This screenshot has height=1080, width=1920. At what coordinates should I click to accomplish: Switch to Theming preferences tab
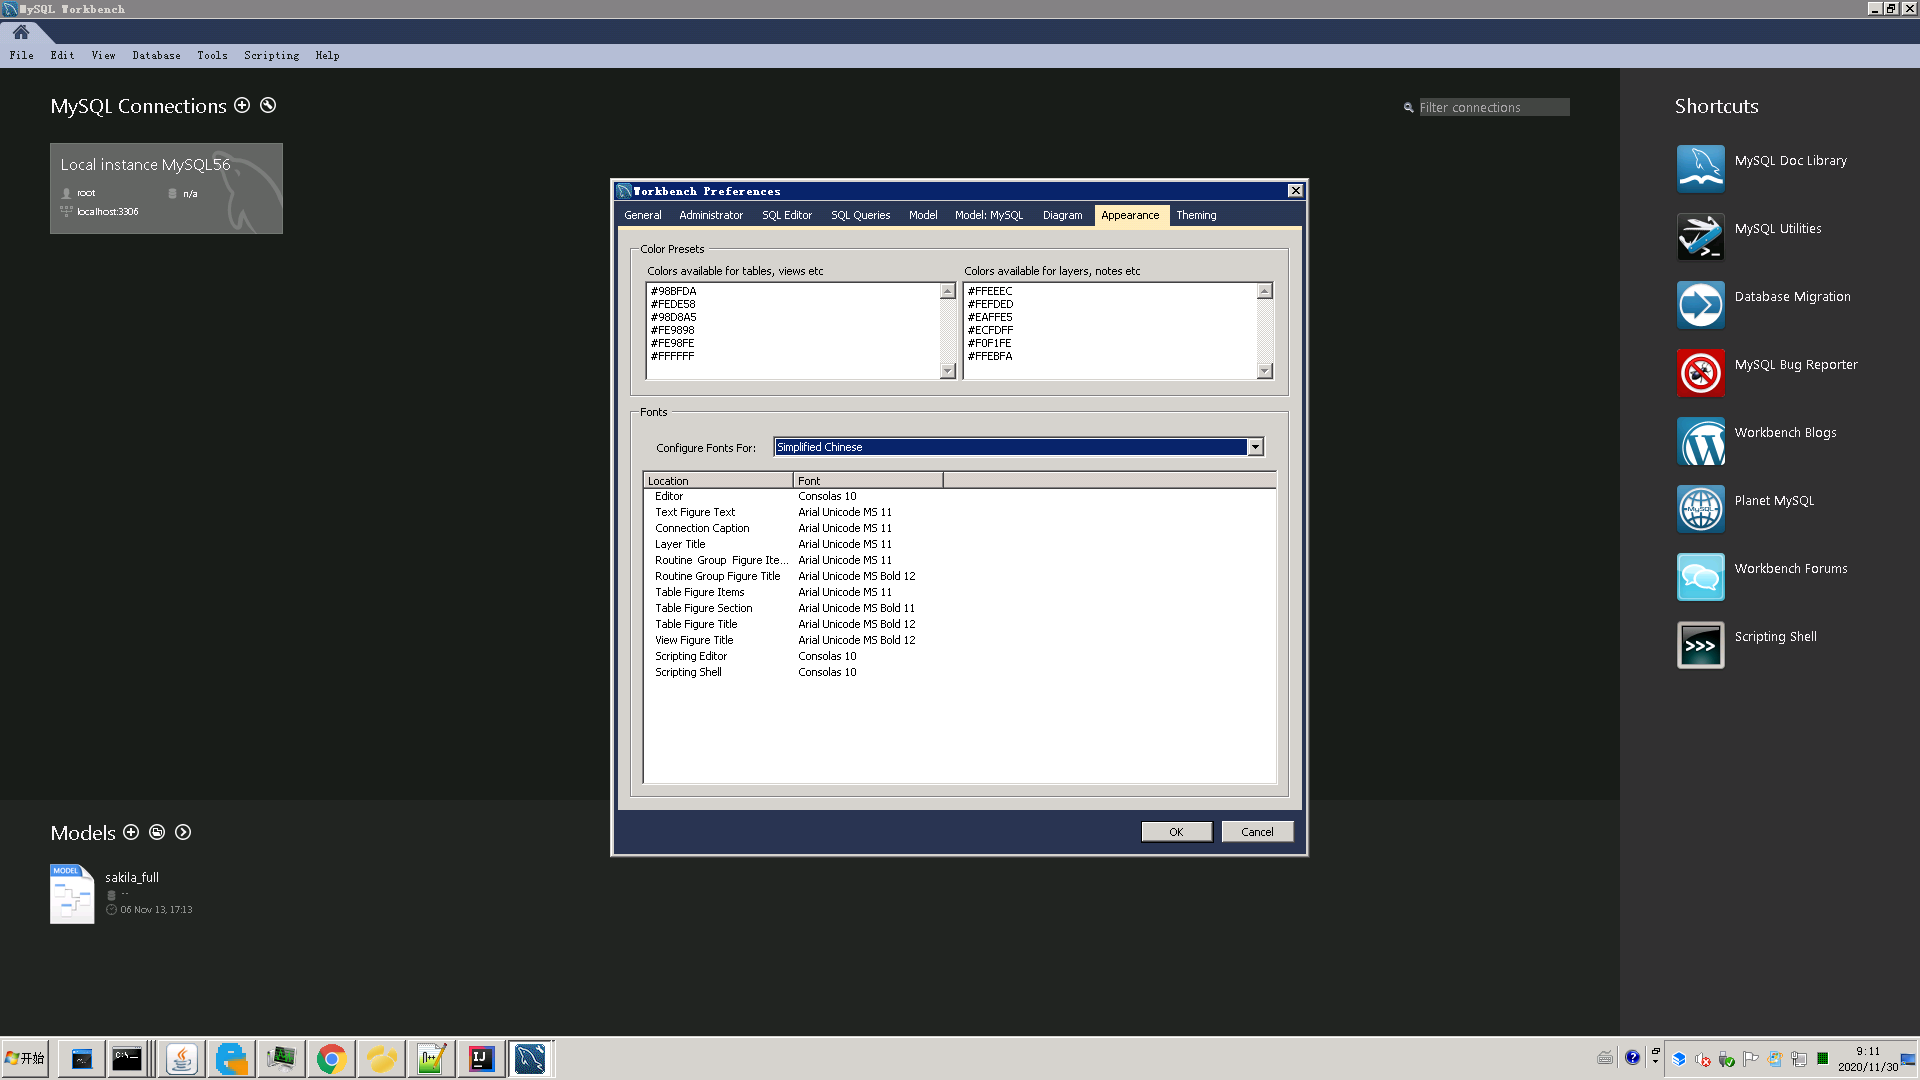[x=1196, y=215]
